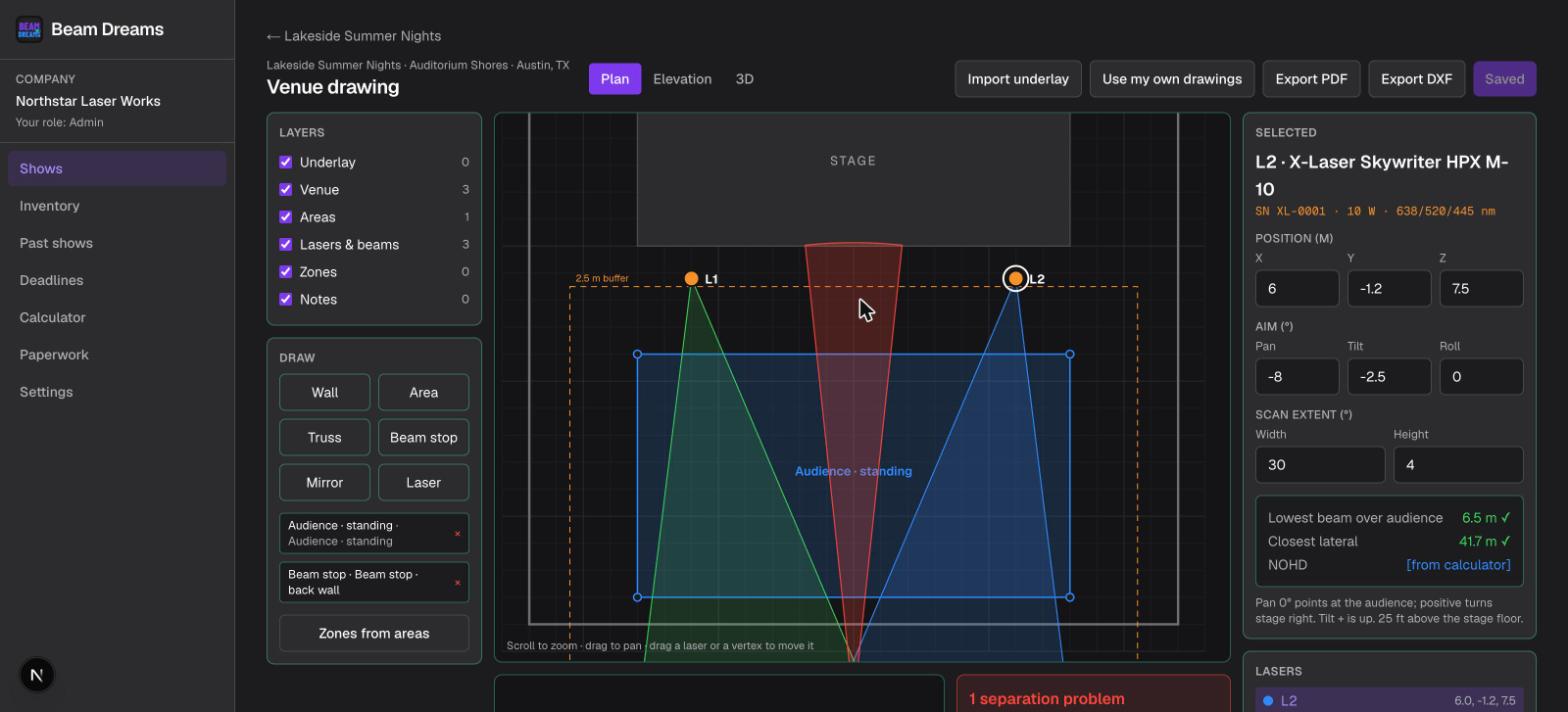Viewport: 1568px width, 712px height.
Task: Click the position Z input field
Action: 1481,288
